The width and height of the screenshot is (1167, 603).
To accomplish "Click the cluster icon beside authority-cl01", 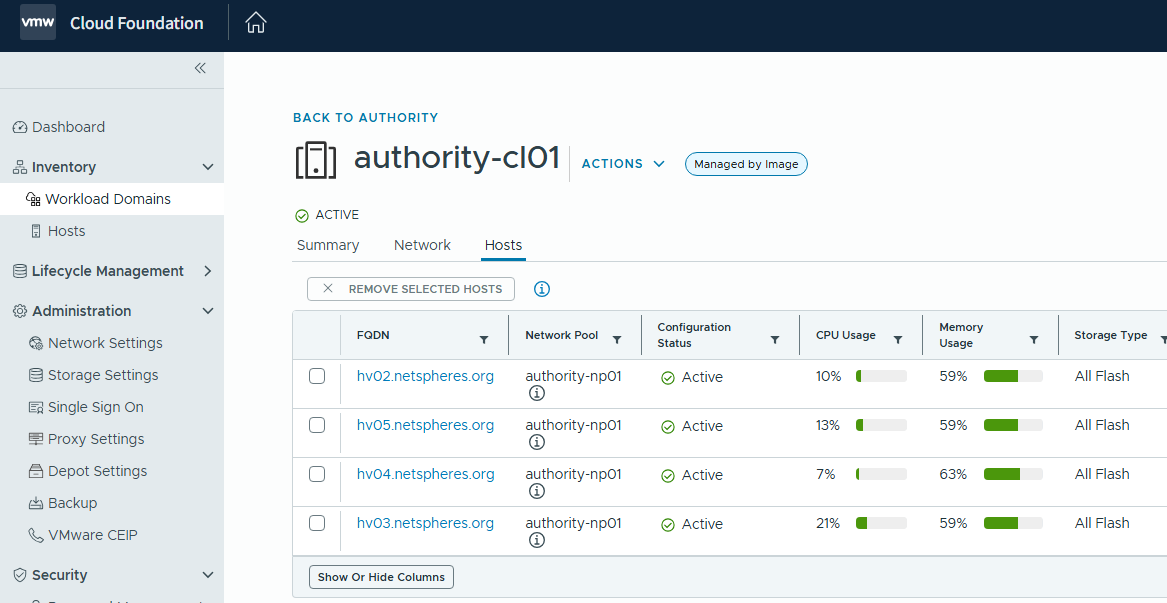I will 316,160.
